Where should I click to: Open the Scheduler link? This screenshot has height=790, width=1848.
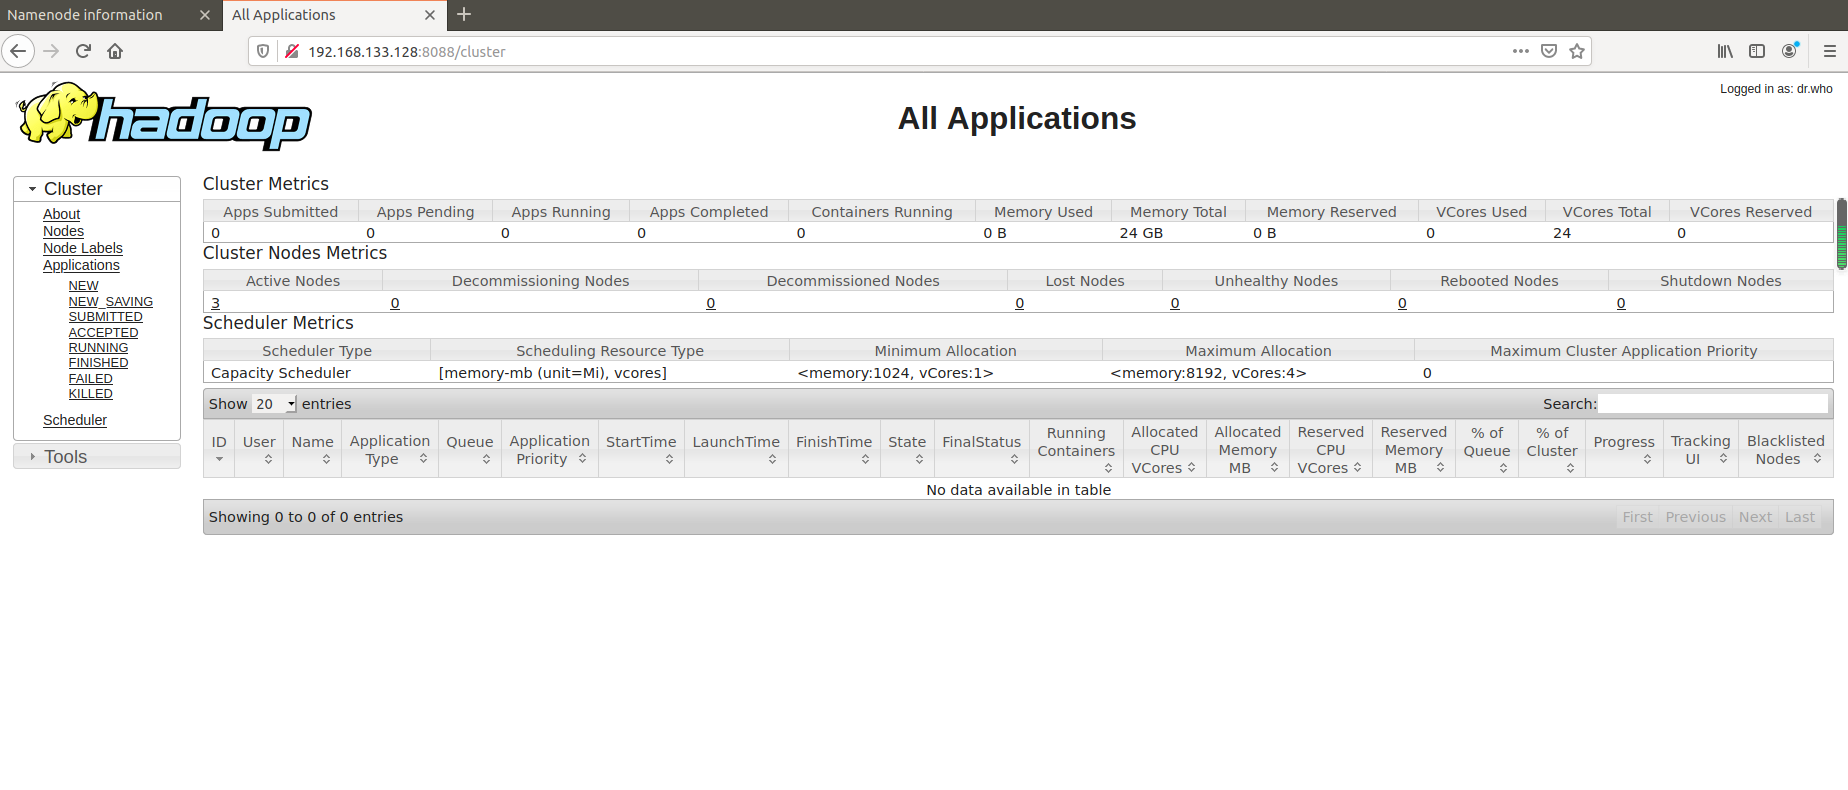point(75,420)
